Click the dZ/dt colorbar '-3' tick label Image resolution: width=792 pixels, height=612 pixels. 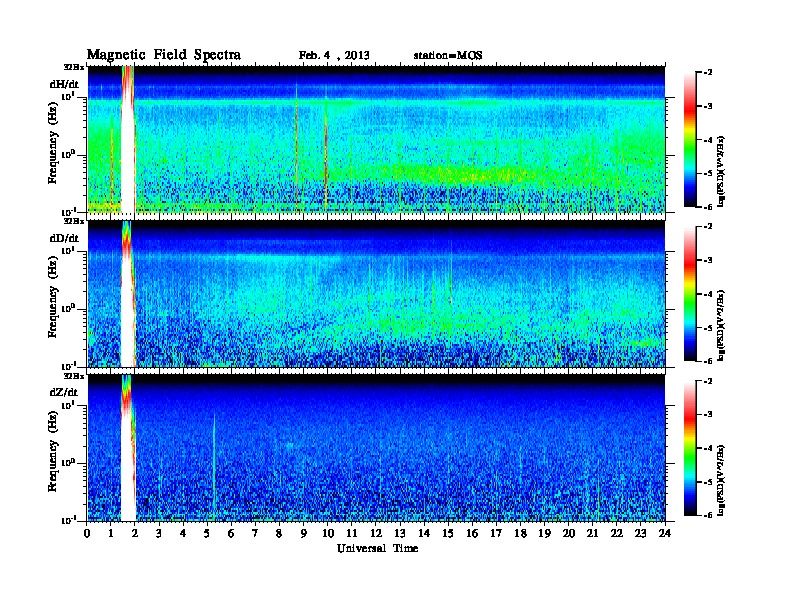(x=708, y=415)
